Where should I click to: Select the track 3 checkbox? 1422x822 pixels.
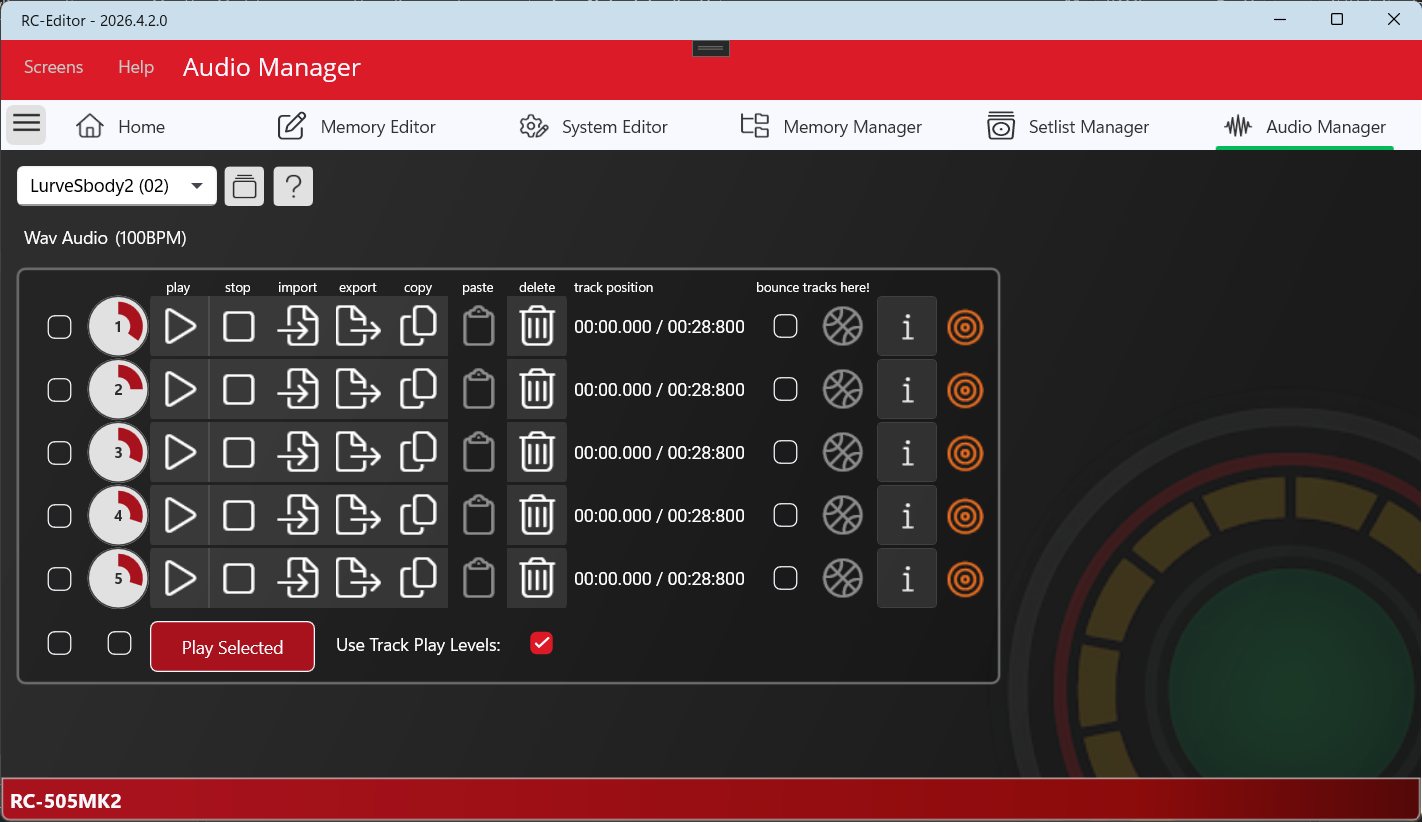(x=60, y=453)
